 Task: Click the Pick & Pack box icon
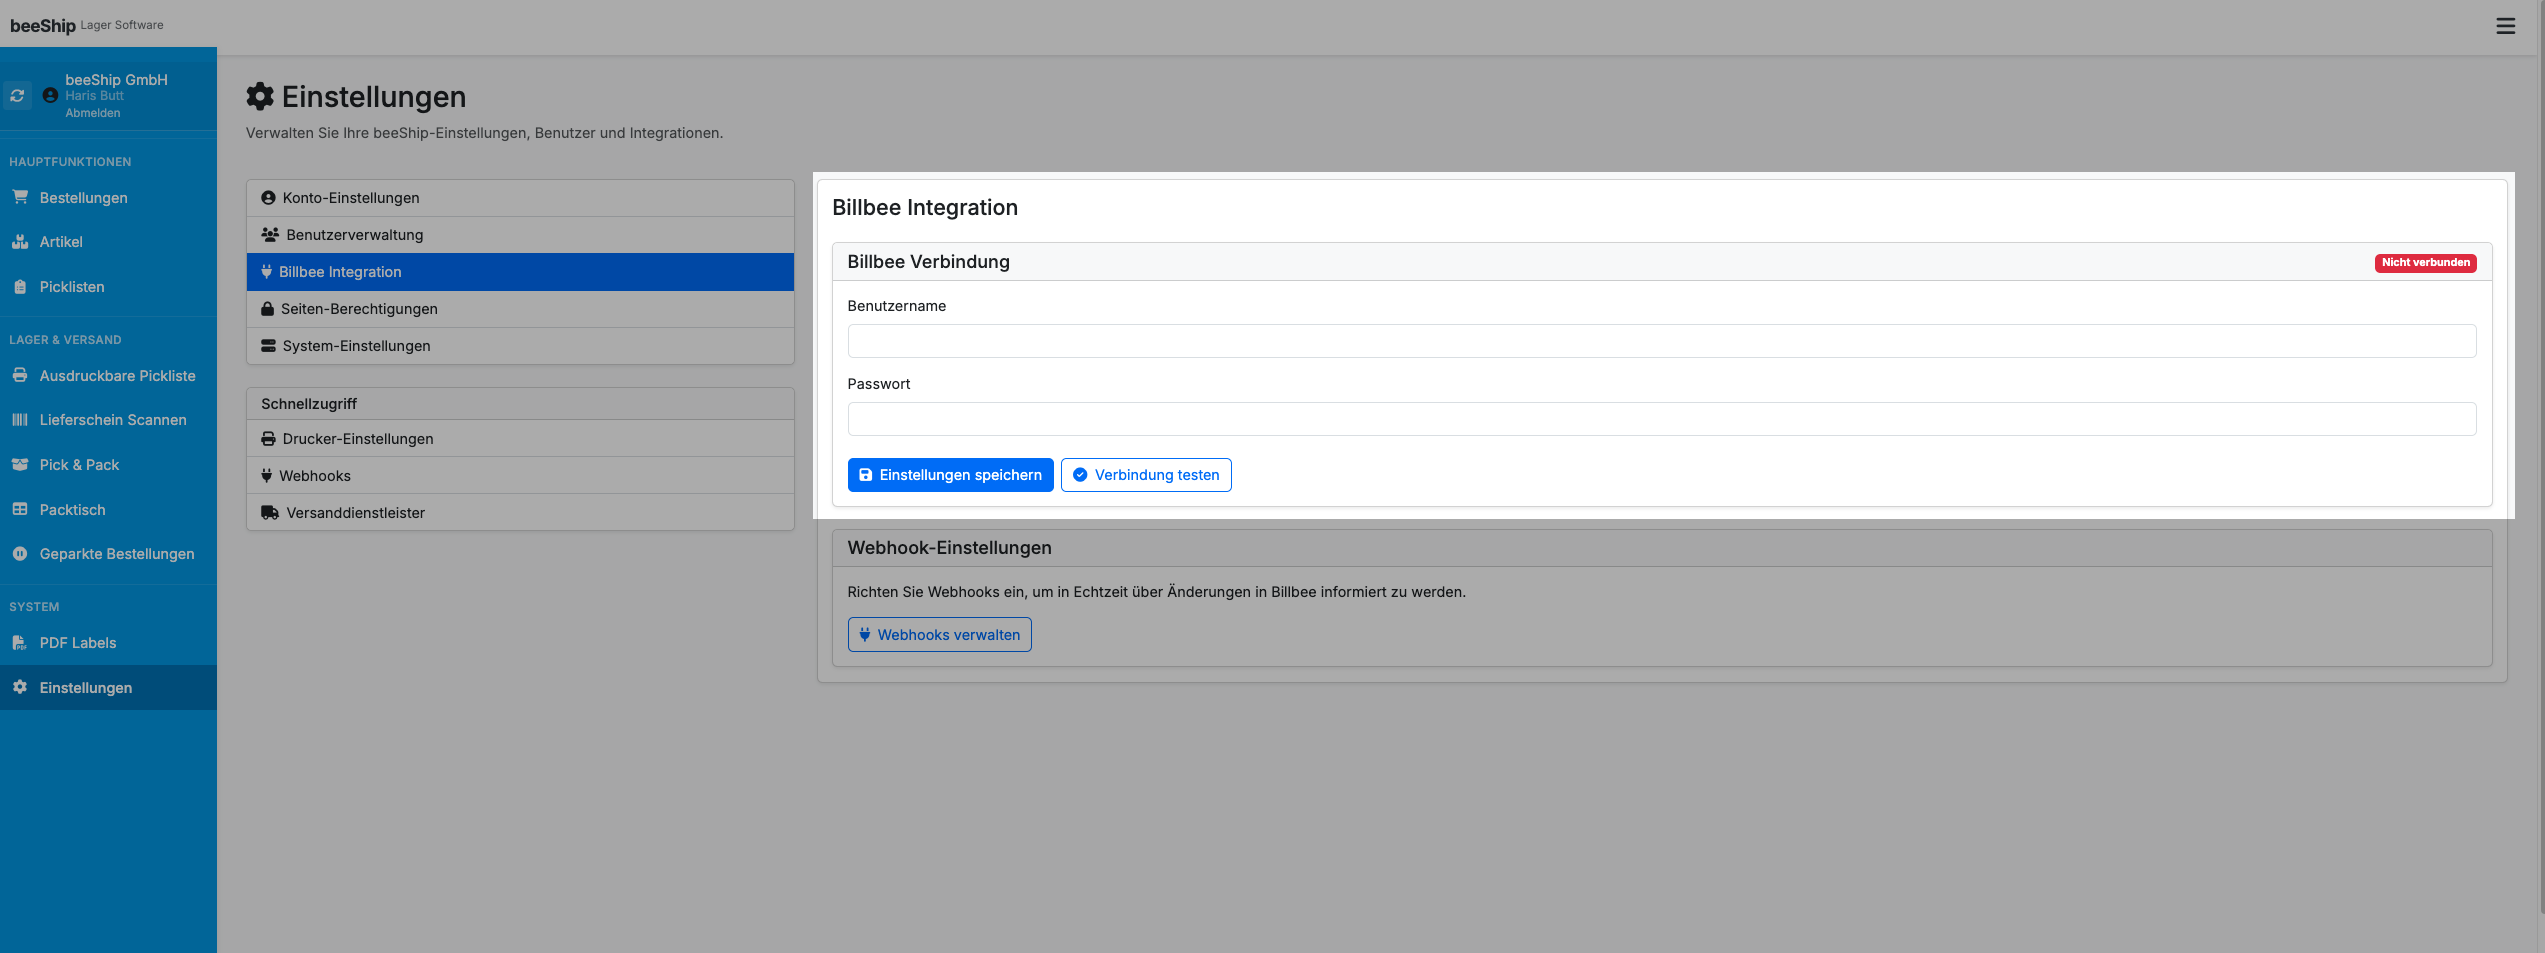click(x=20, y=465)
